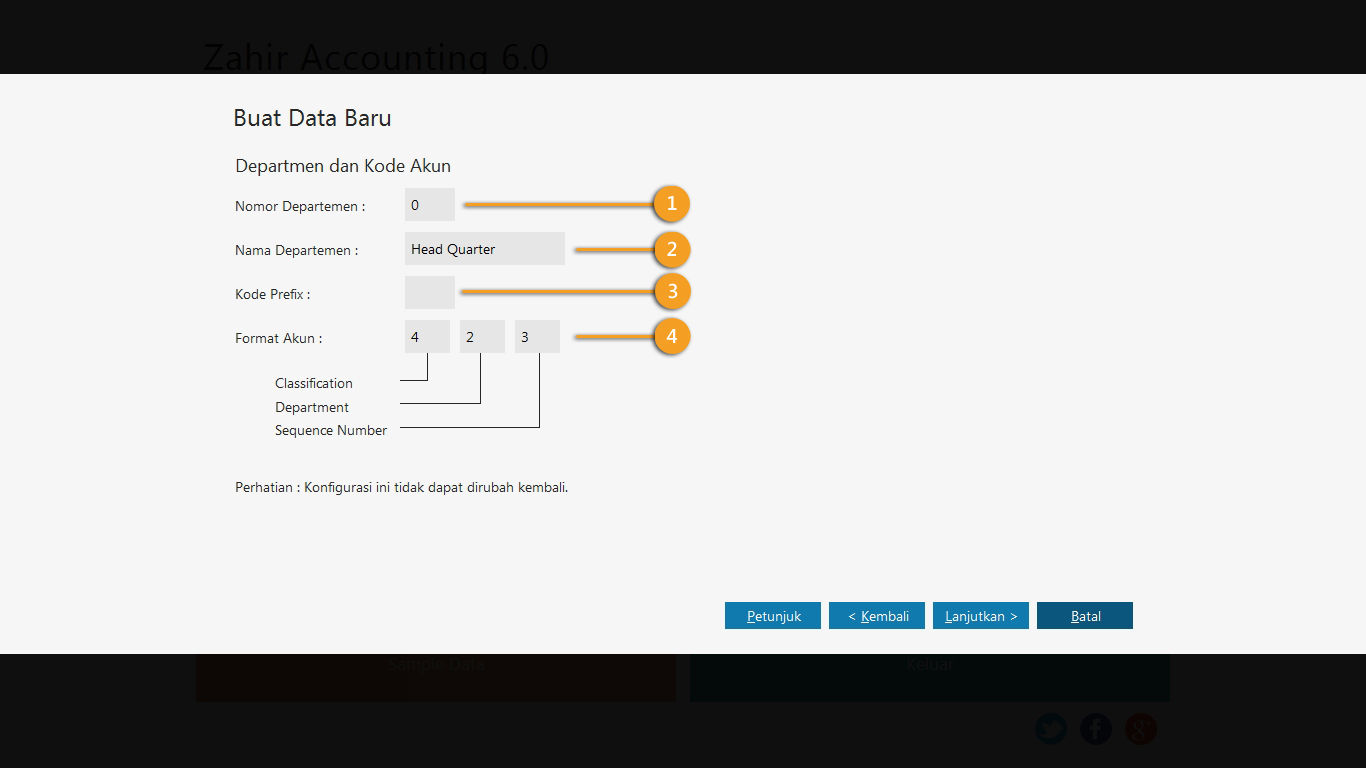Open the Facebook icon in background window
Viewport: 1366px width, 768px height.
[x=1096, y=729]
